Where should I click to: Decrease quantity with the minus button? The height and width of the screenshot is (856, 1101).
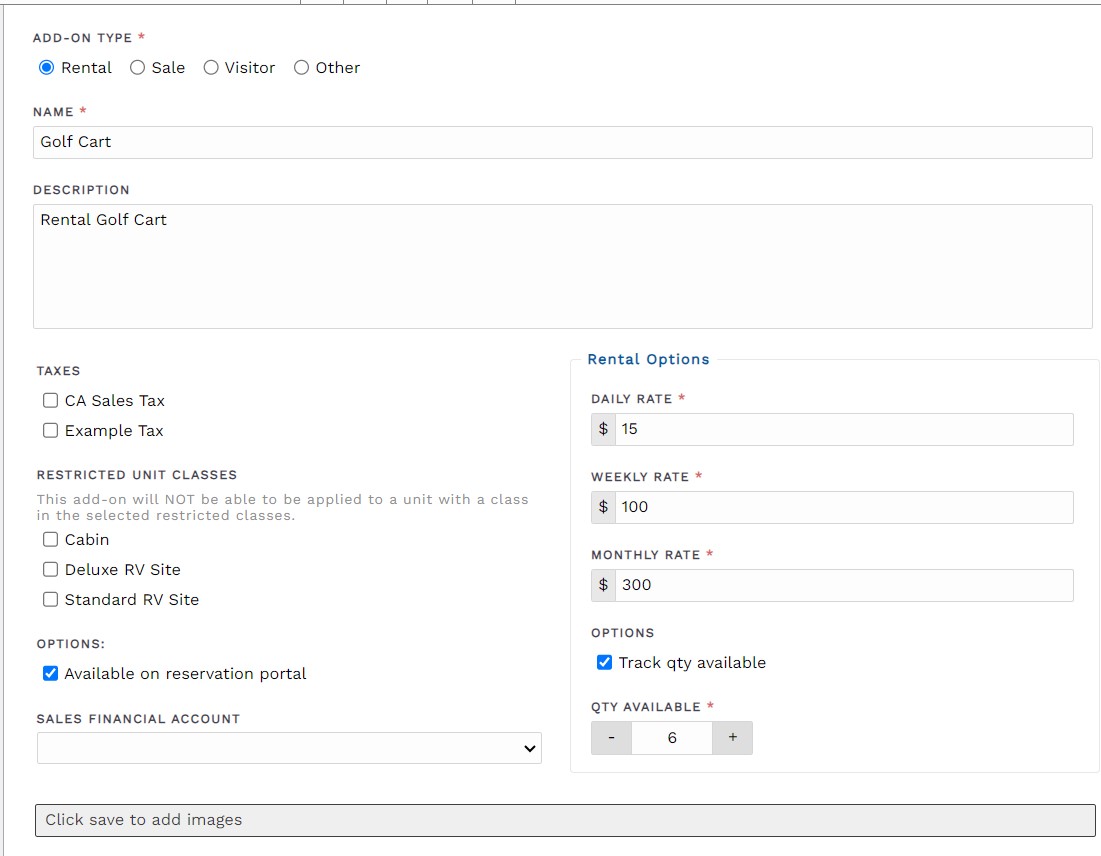(x=611, y=738)
